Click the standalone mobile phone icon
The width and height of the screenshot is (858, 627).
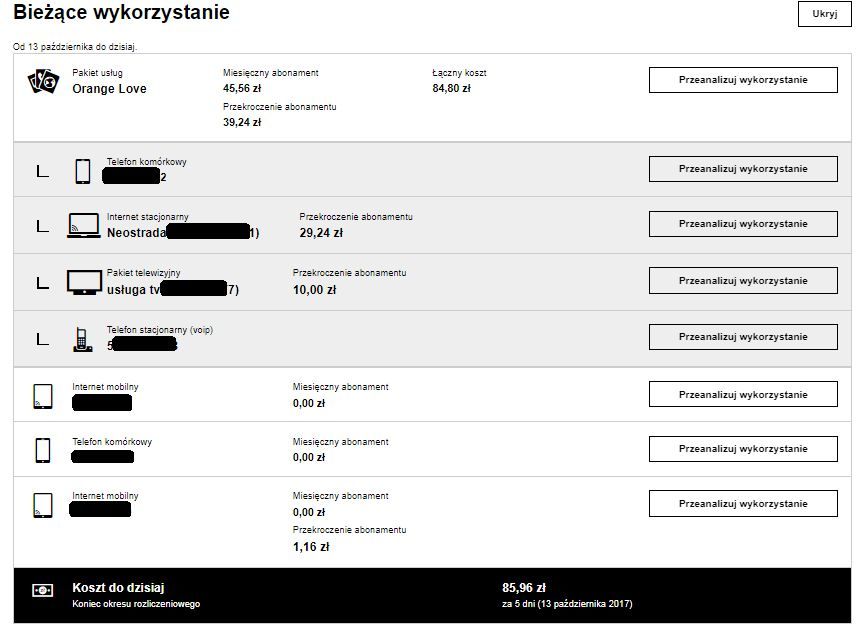pyautogui.click(x=43, y=450)
